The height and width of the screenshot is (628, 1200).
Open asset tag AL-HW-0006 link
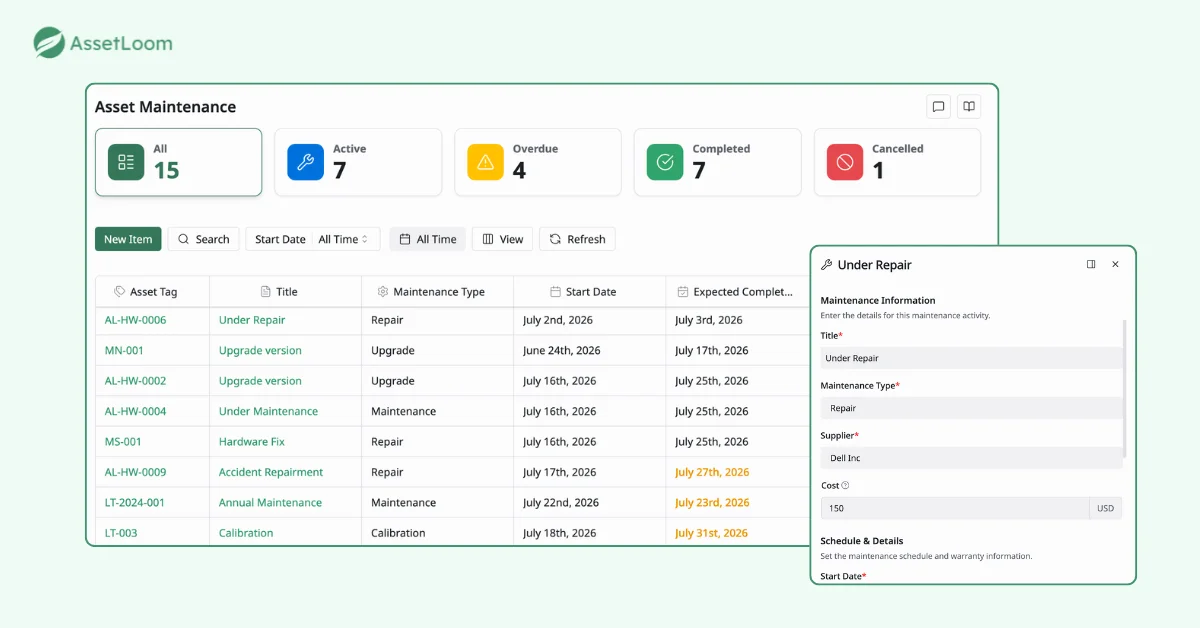[x=136, y=320]
